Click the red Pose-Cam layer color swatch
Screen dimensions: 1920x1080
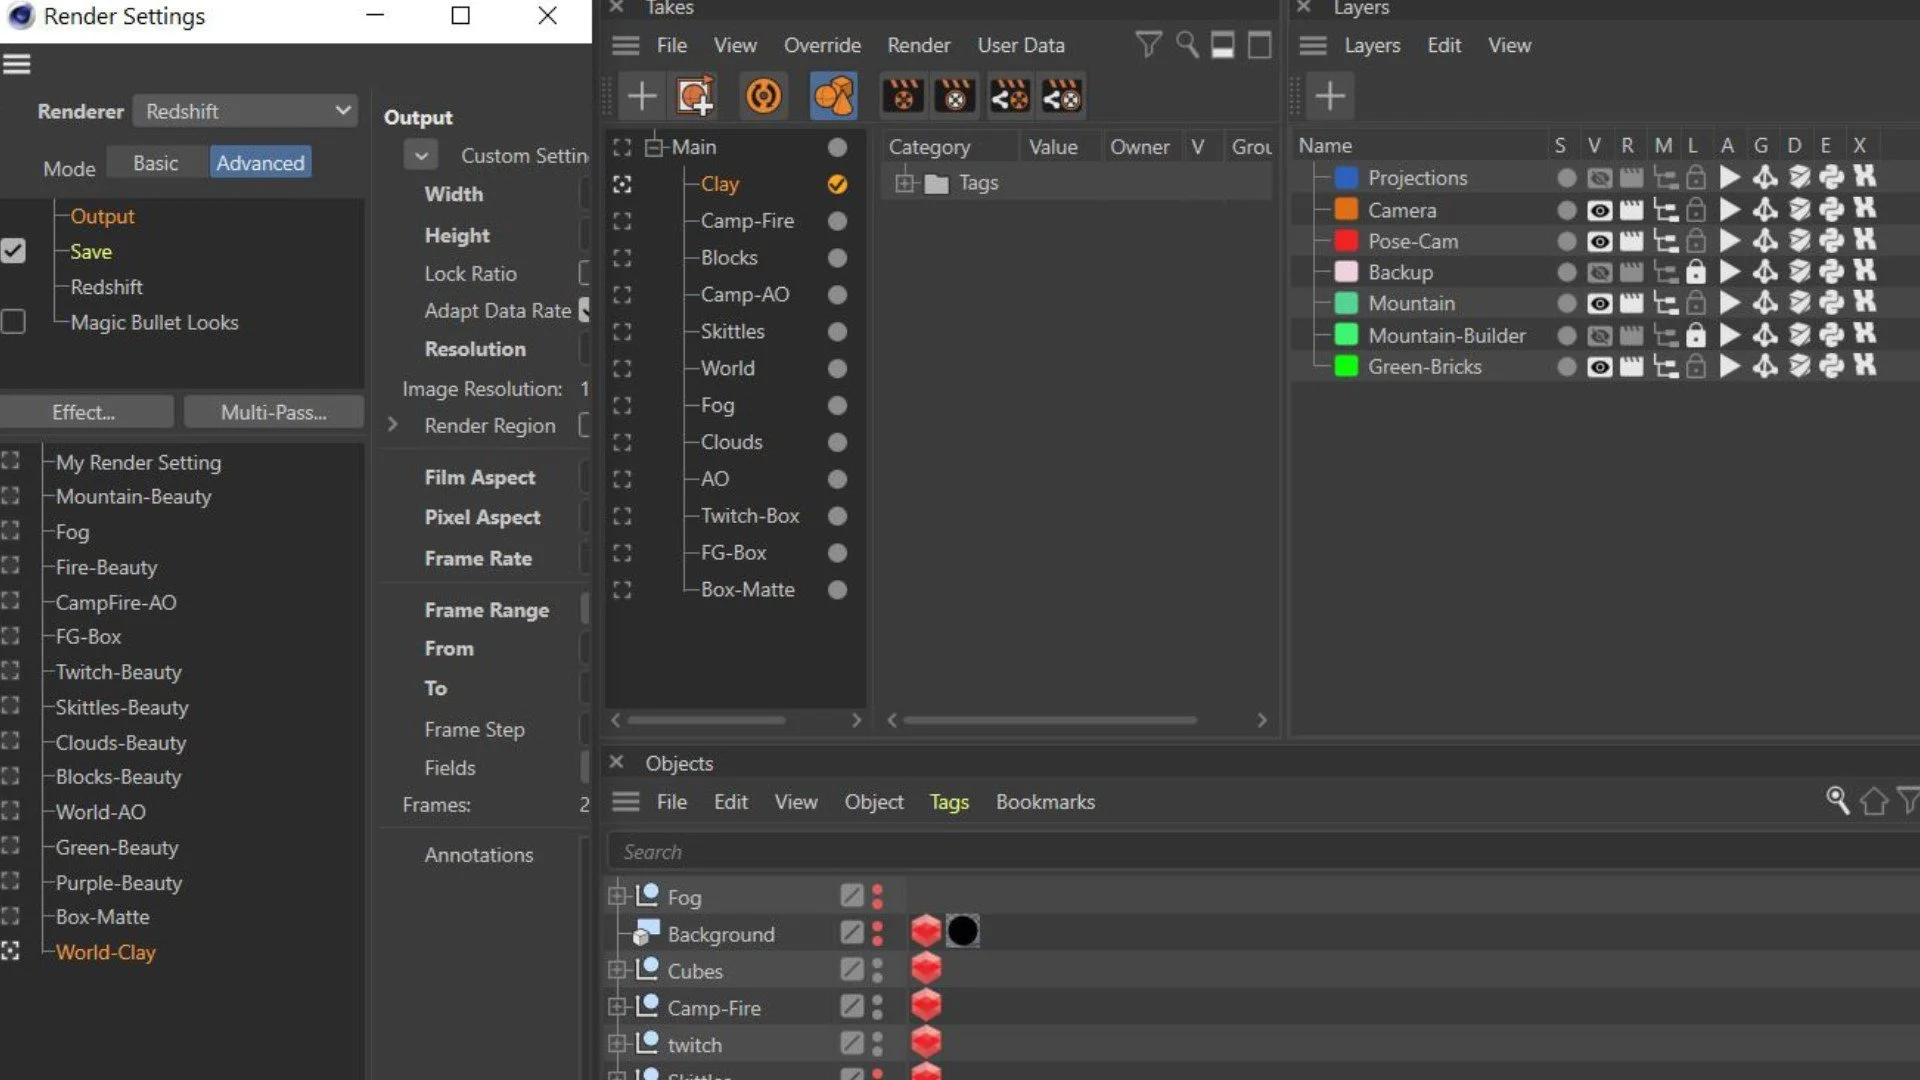pos(1346,241)
